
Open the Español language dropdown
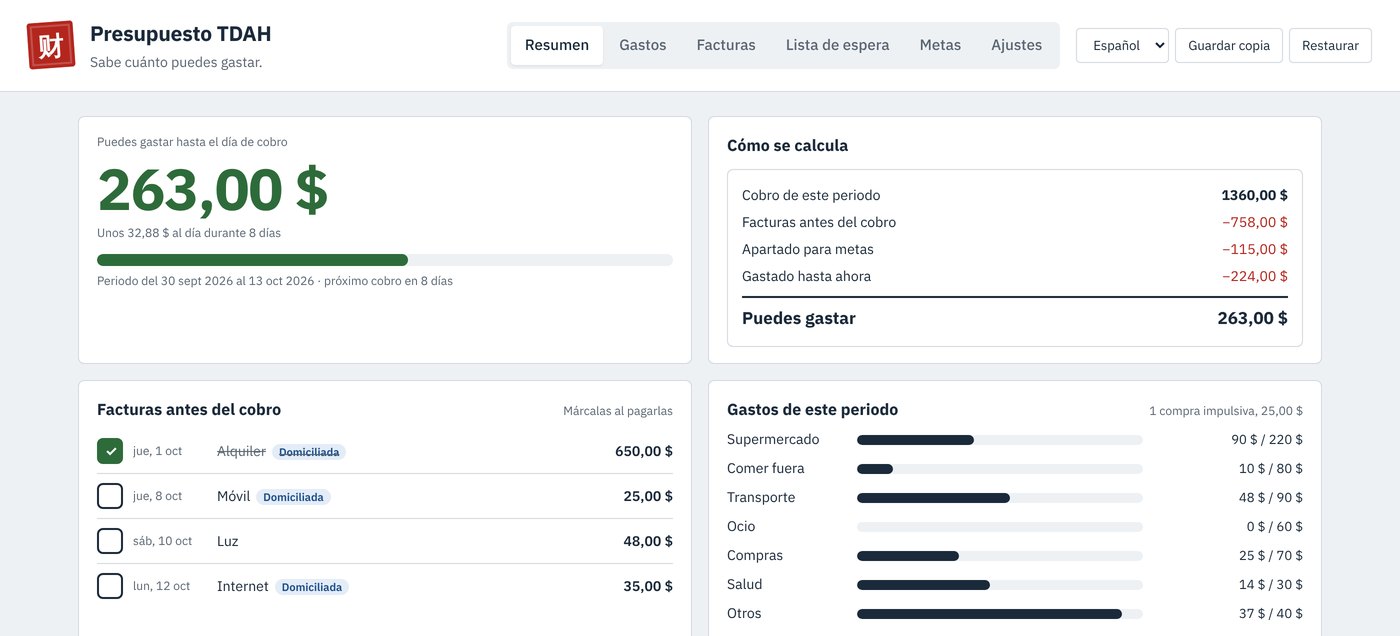(1122, 45)
